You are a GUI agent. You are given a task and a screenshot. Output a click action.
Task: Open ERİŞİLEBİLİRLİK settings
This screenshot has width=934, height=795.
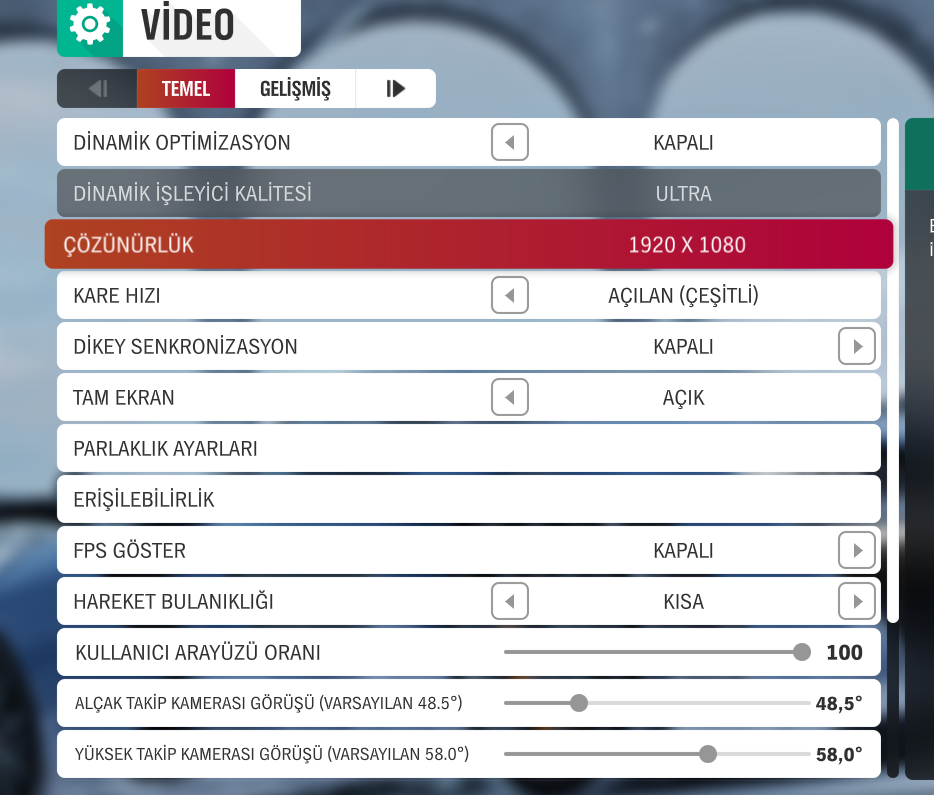pyautogui.click(x=469, y=499)
